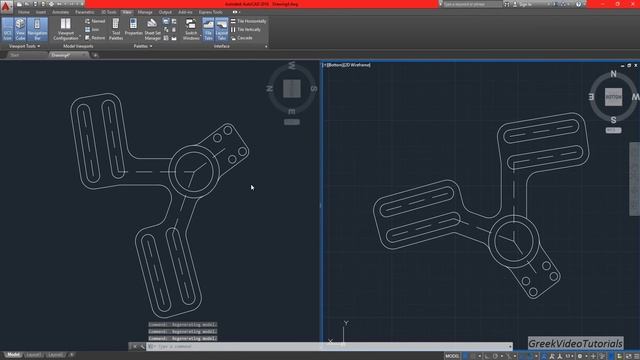Click the bottom-right small palette icon in the grid
This screenshot has height=360, width=640.
(x=174, y=38)
